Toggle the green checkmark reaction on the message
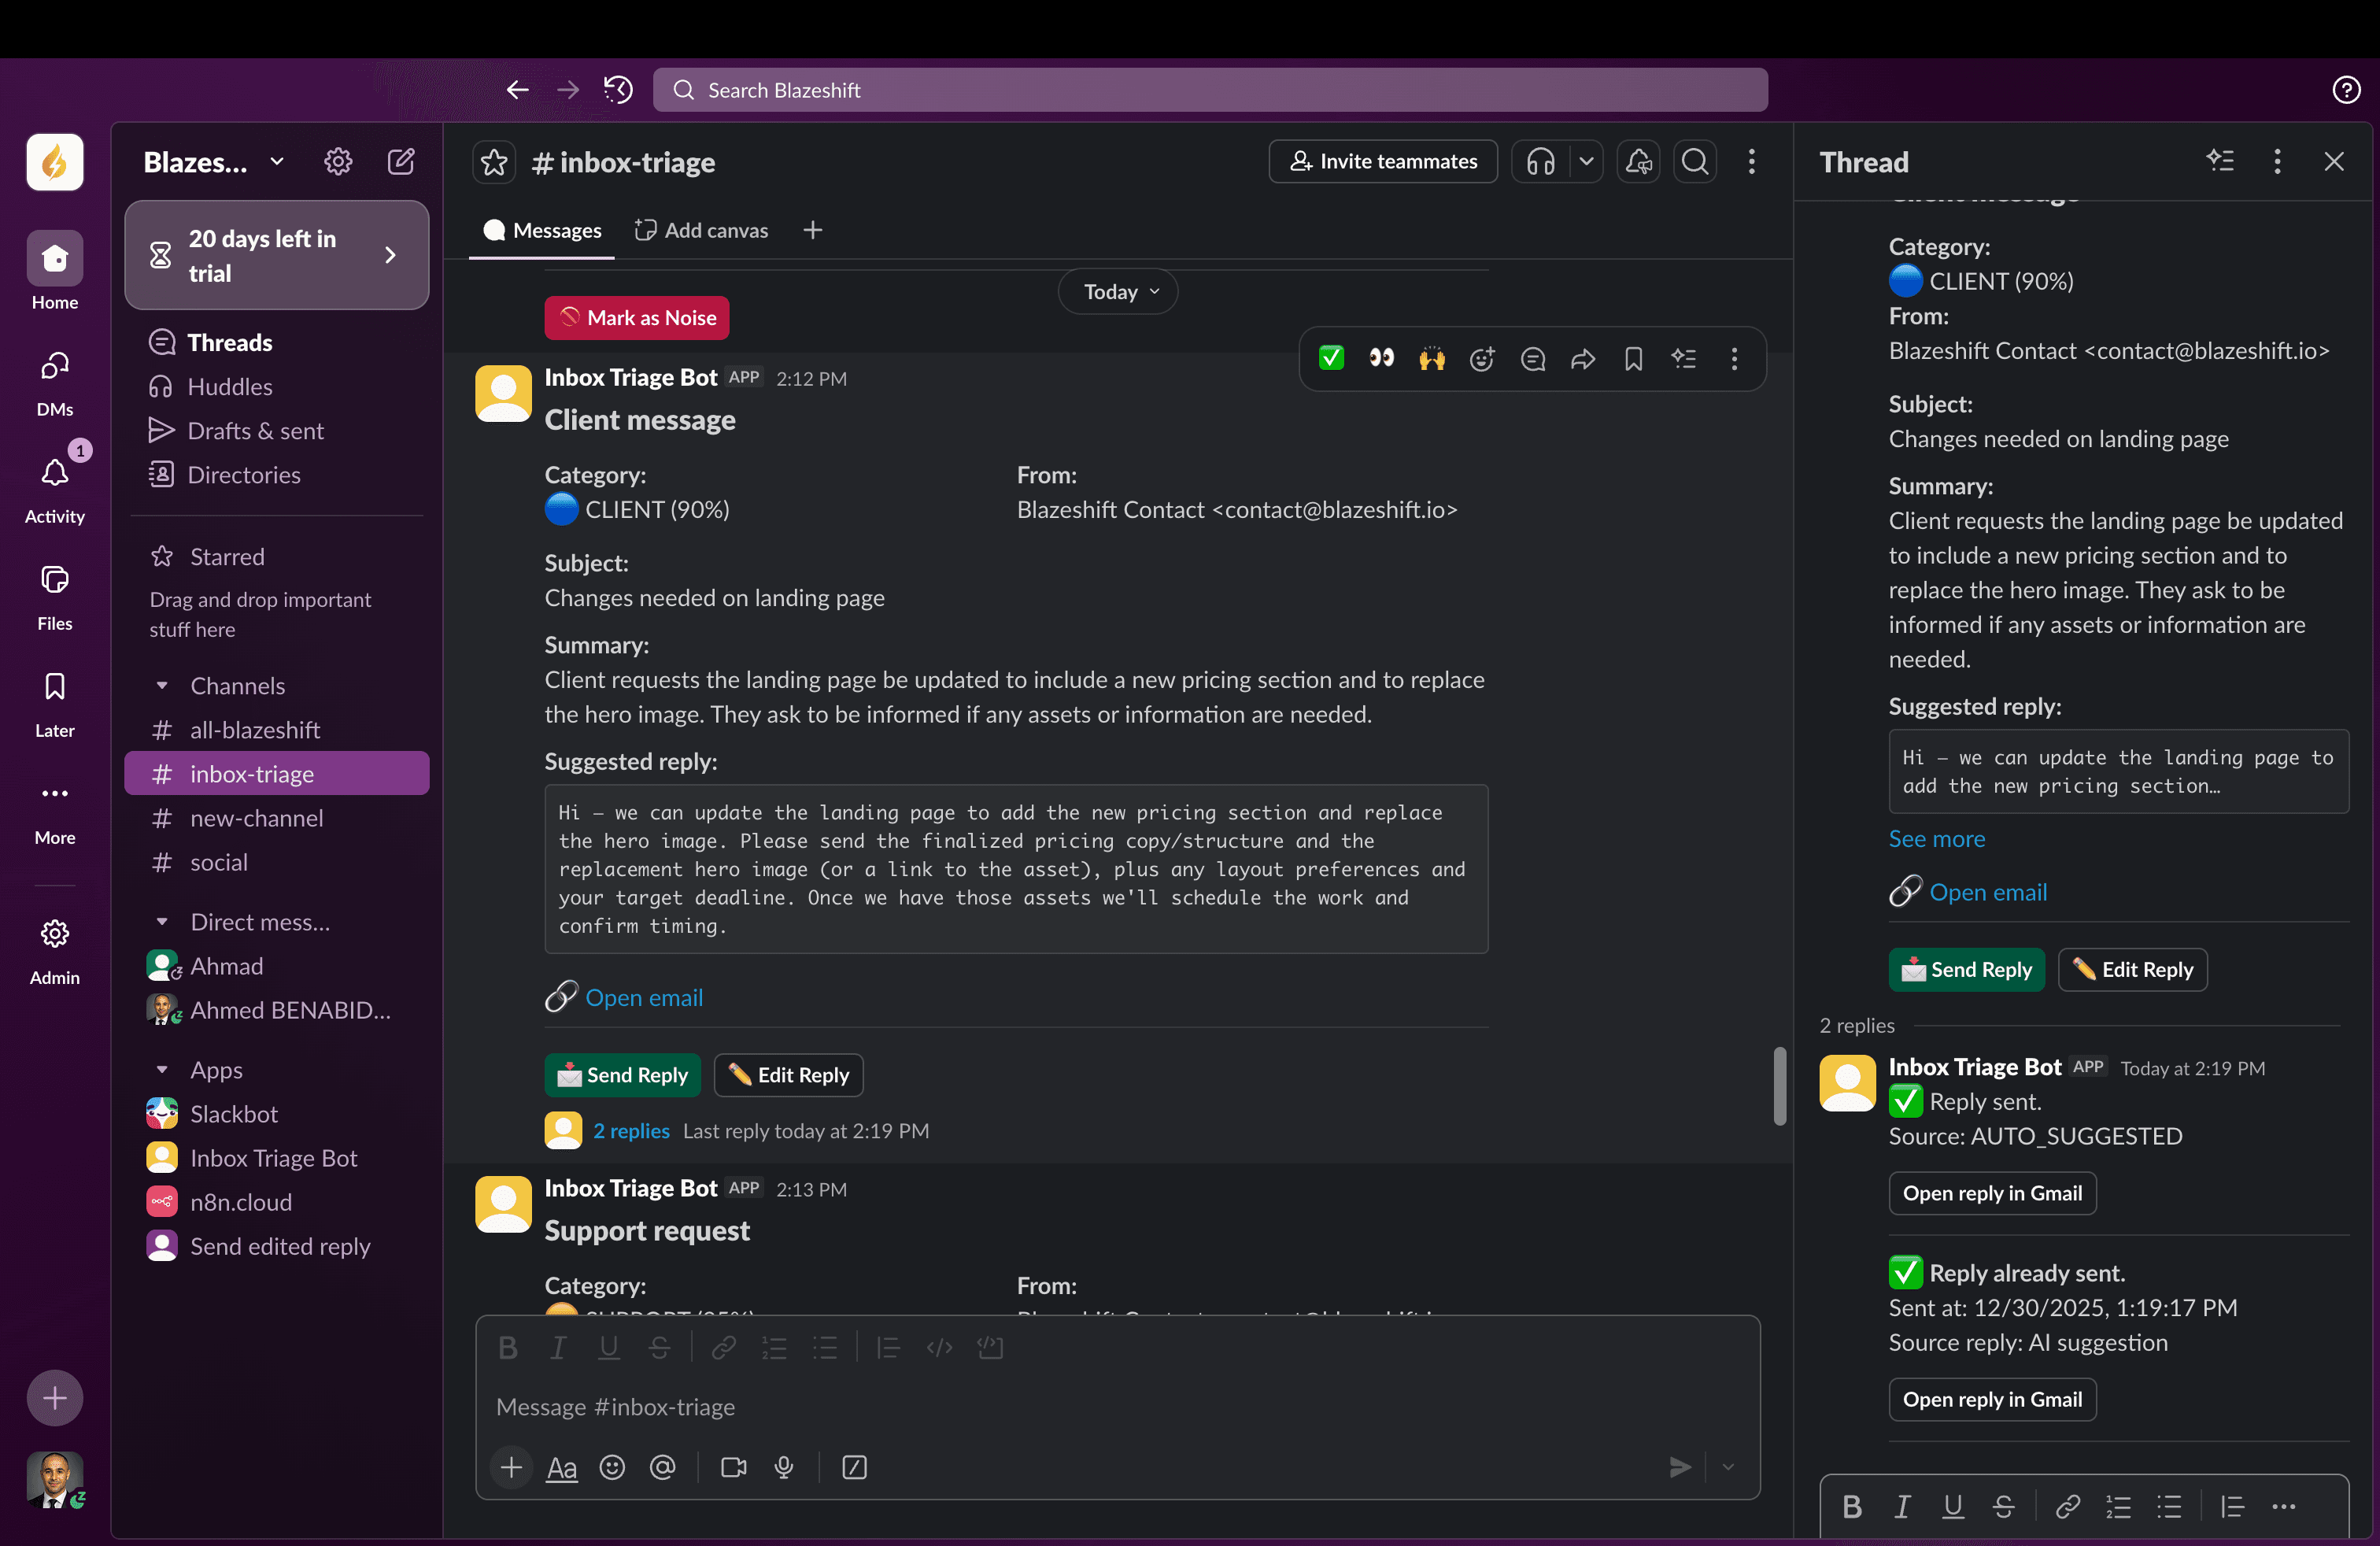 click(x=1330, y=358)
